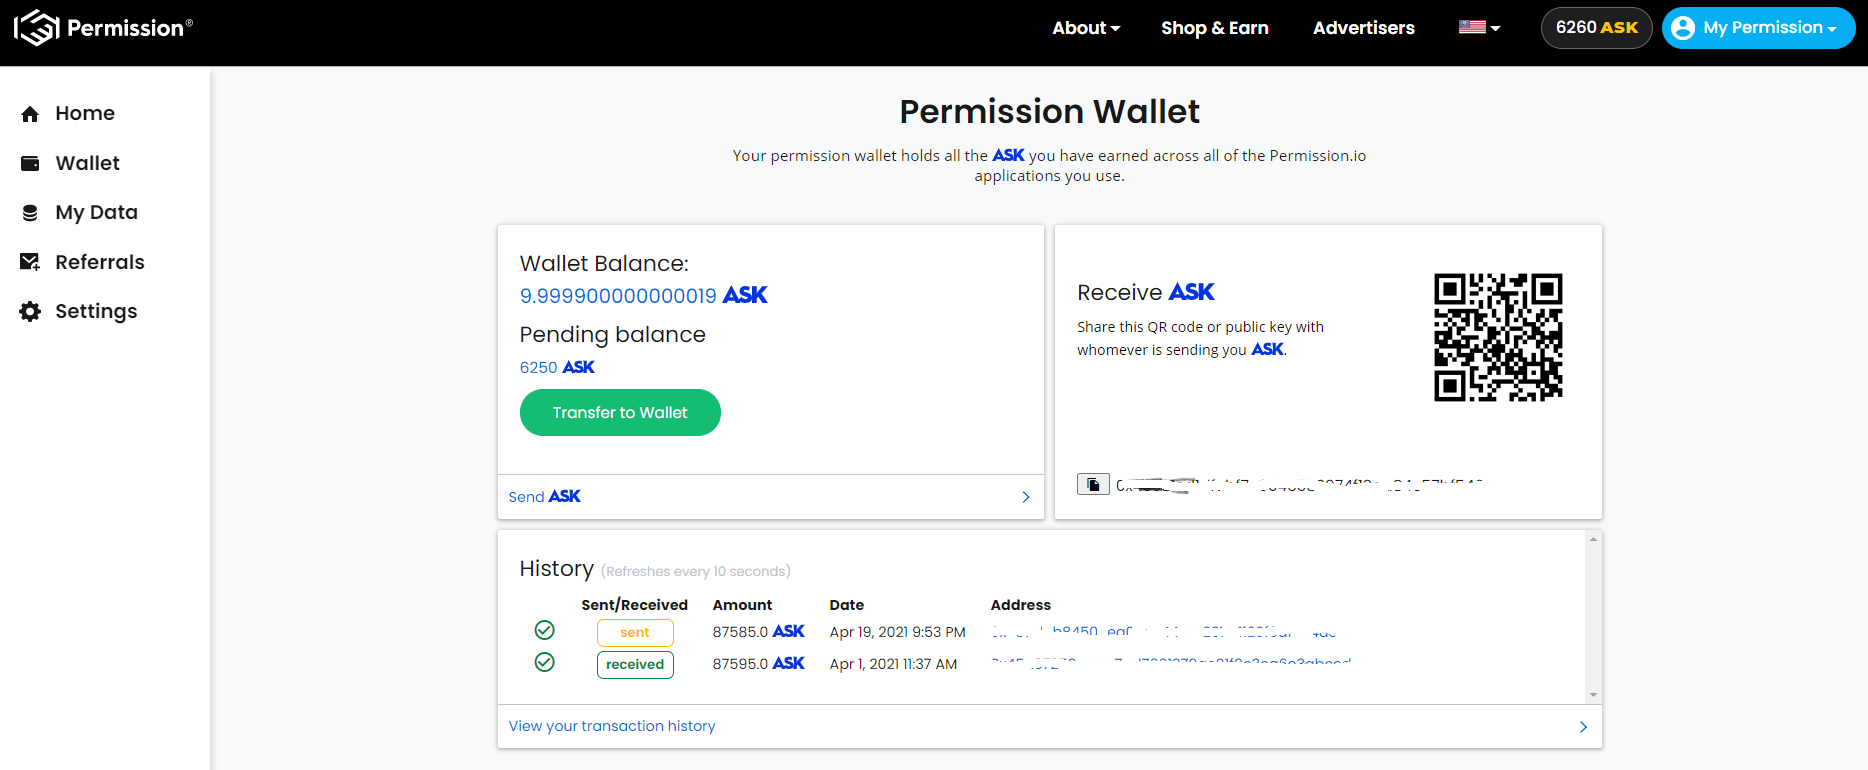The image size is (1868, 770).
Task: Click the green checkmark on received row
Action: tap(544, 662)
